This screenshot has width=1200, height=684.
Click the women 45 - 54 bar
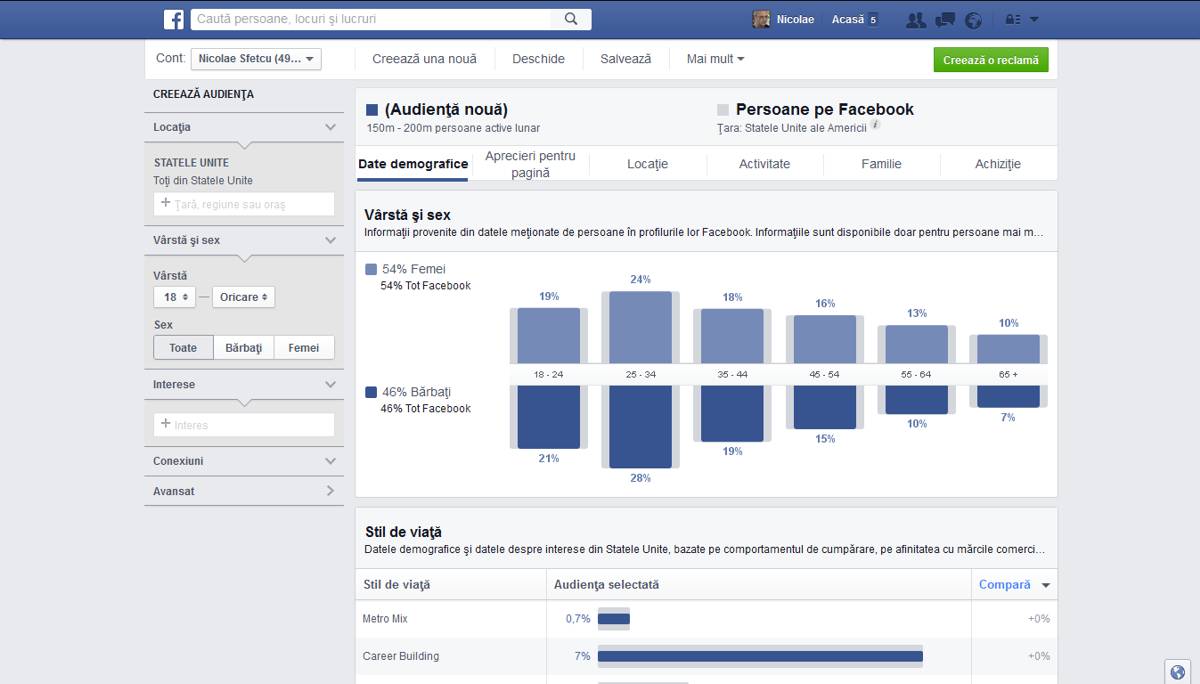[x=824, y=339]
